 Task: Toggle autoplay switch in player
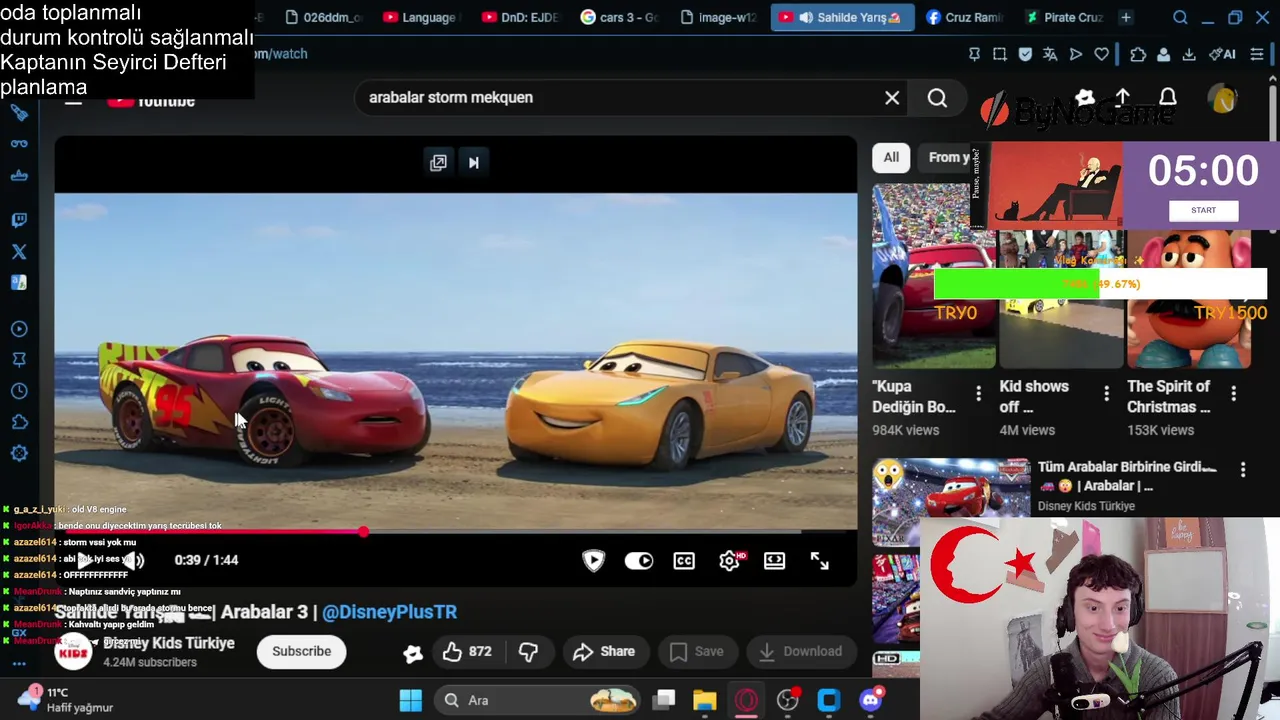tap(638, 561)
